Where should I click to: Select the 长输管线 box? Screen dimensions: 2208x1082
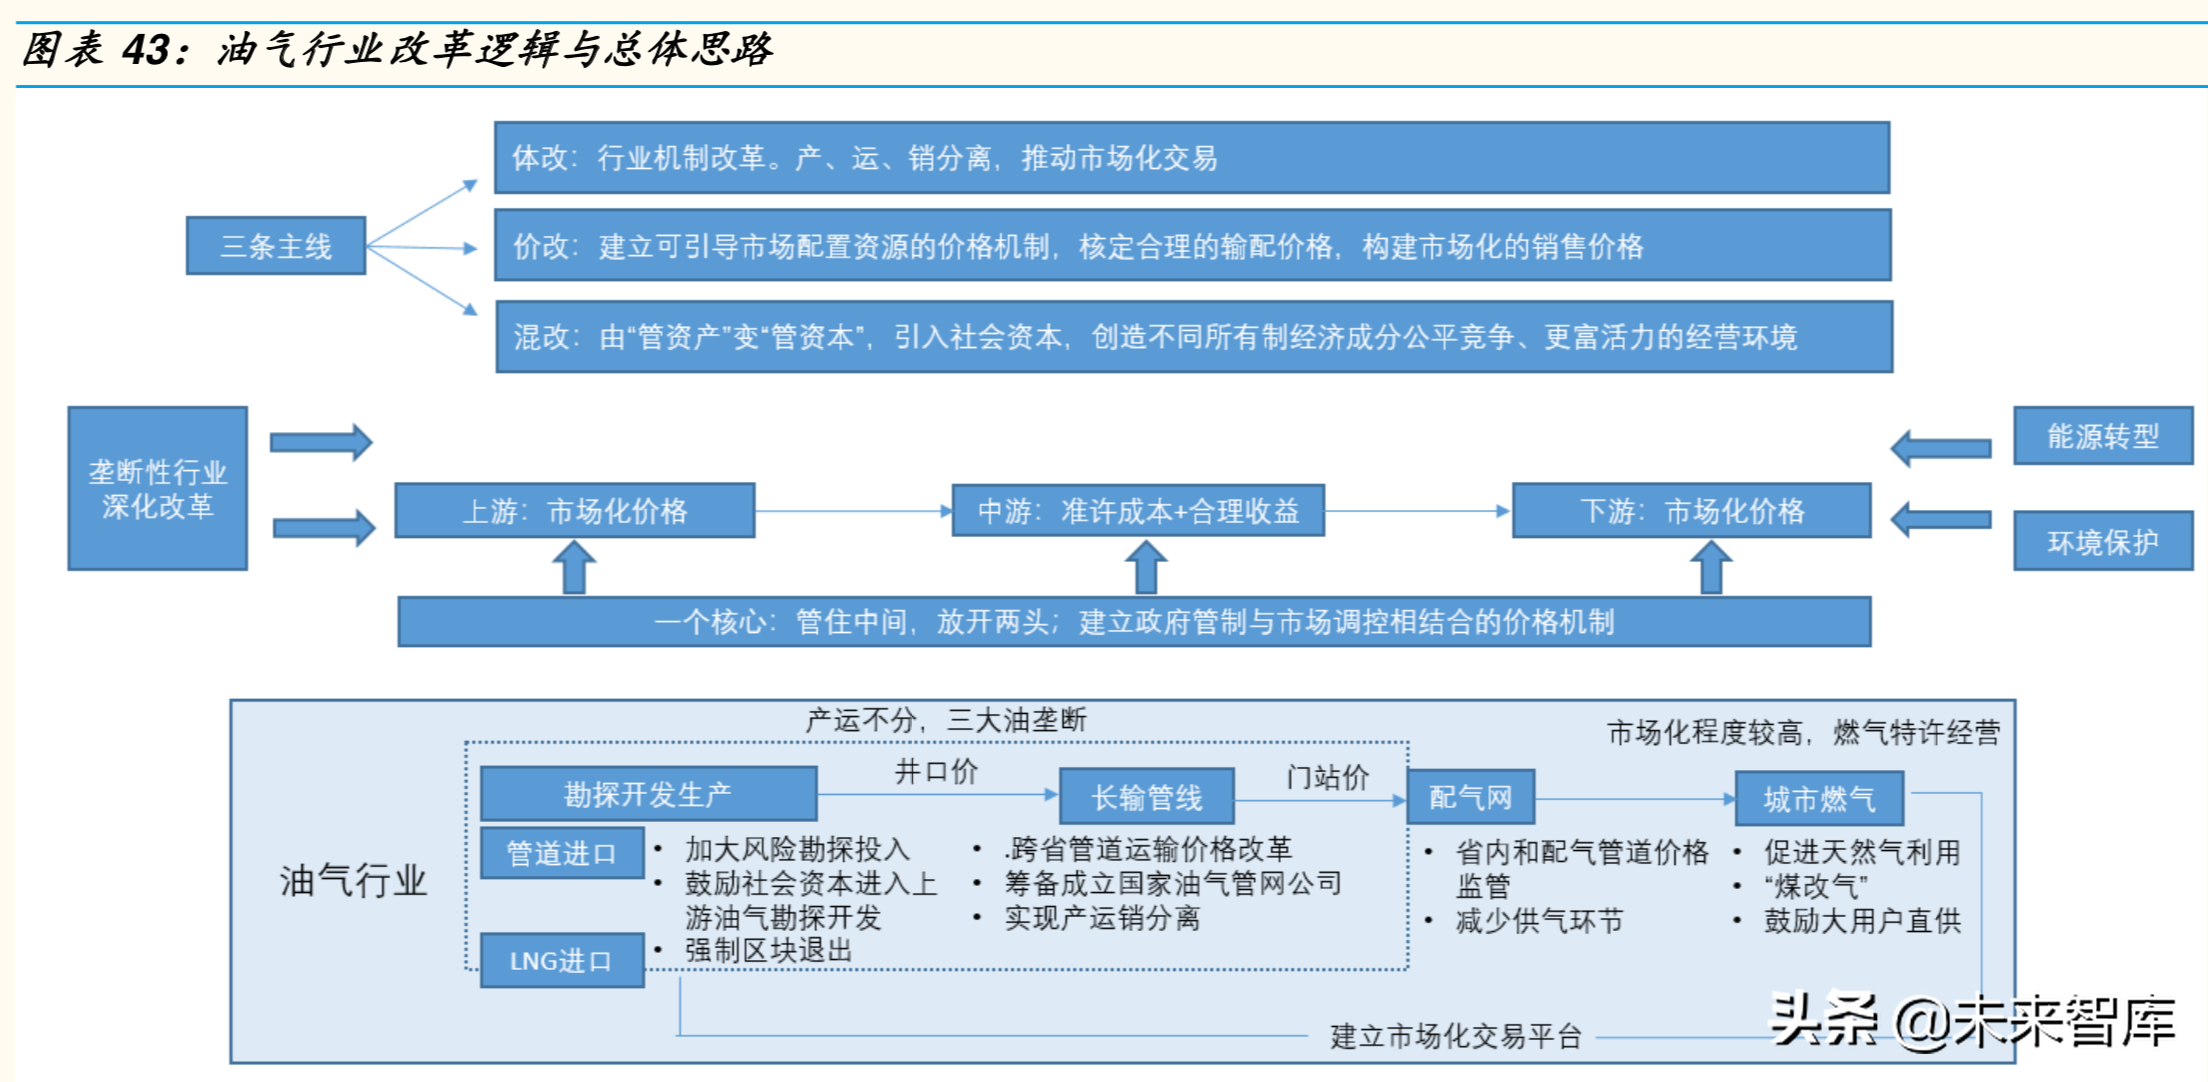[1146, 797]
